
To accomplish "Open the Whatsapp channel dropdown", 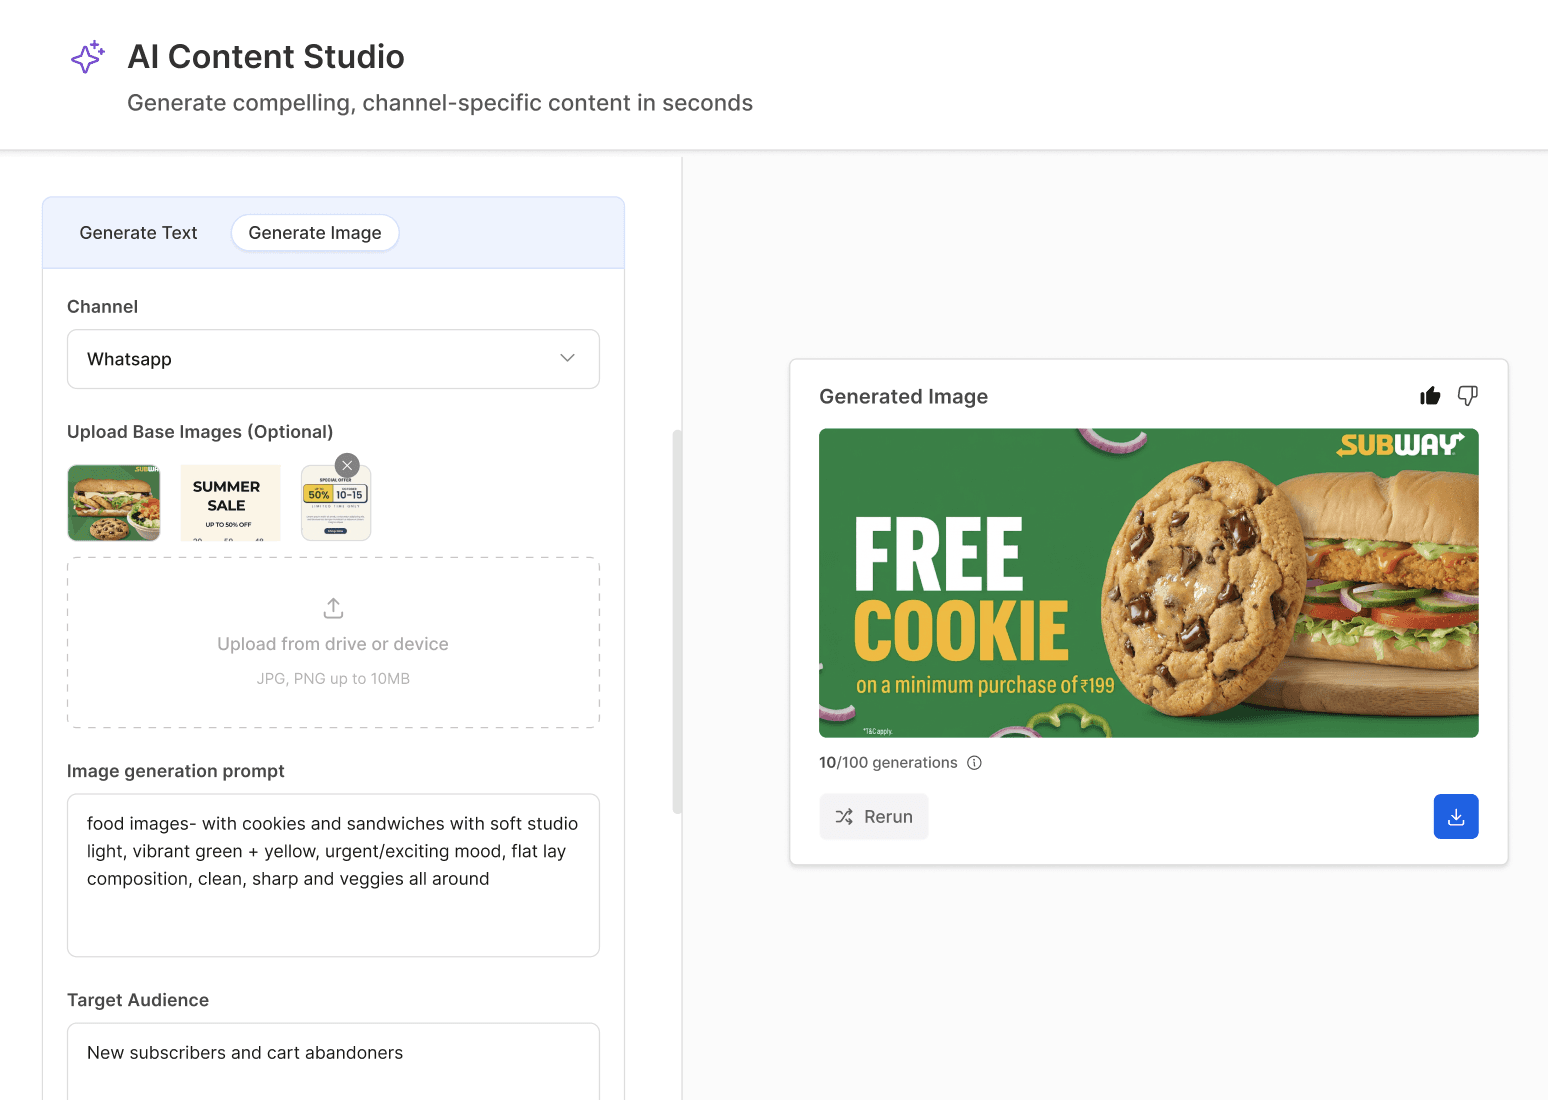I will [333, 359].
